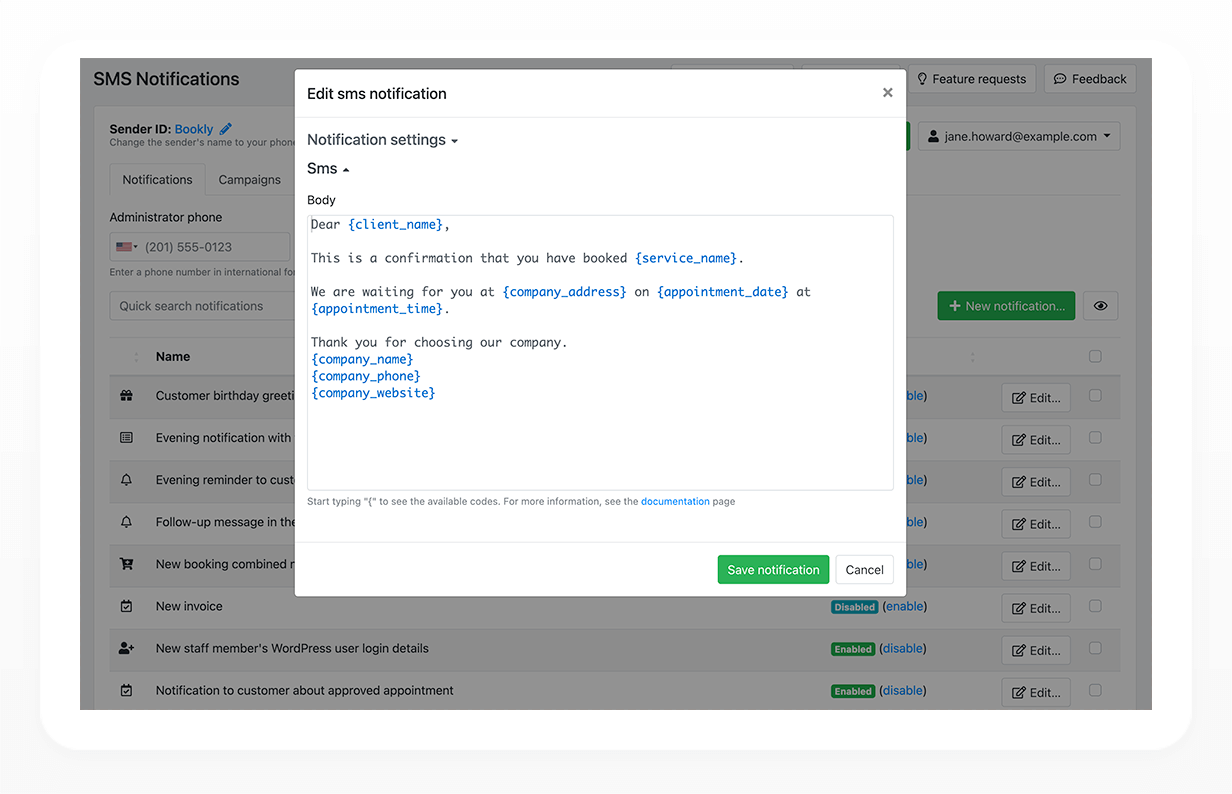1232x794 pixels.
Task: Click Edit for Customer birthday greeting
Action: click(1036, 398)
